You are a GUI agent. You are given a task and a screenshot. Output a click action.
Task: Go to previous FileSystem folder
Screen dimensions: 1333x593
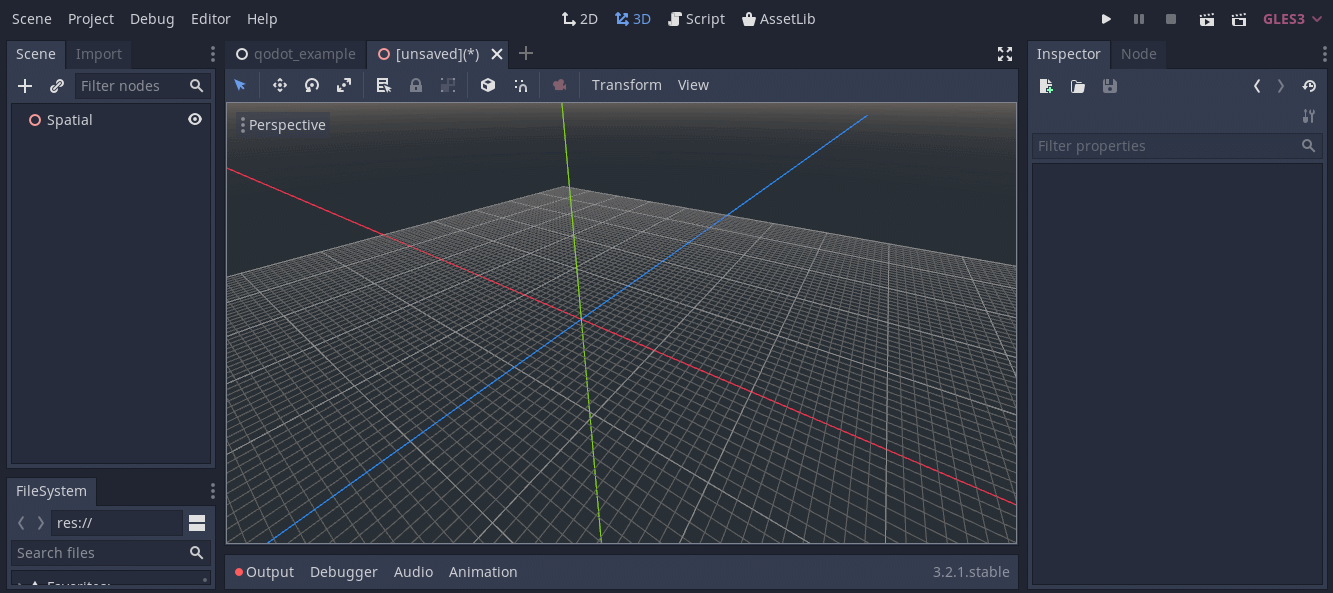click(21, 523)
